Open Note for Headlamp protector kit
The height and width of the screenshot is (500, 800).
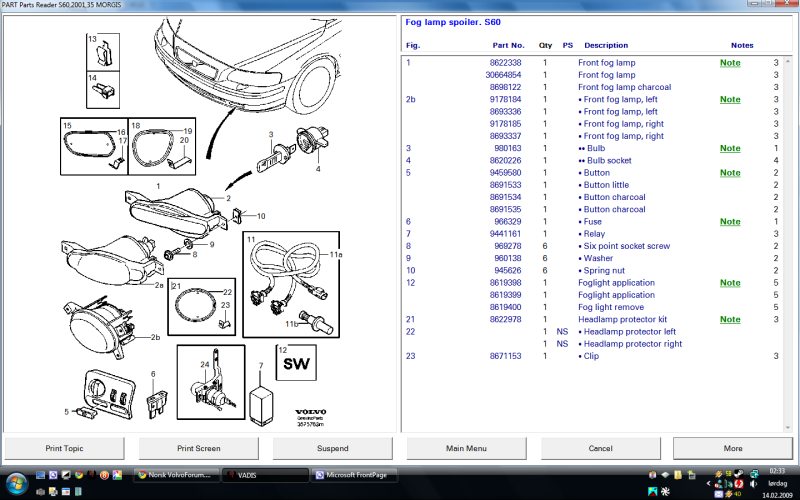730,319
